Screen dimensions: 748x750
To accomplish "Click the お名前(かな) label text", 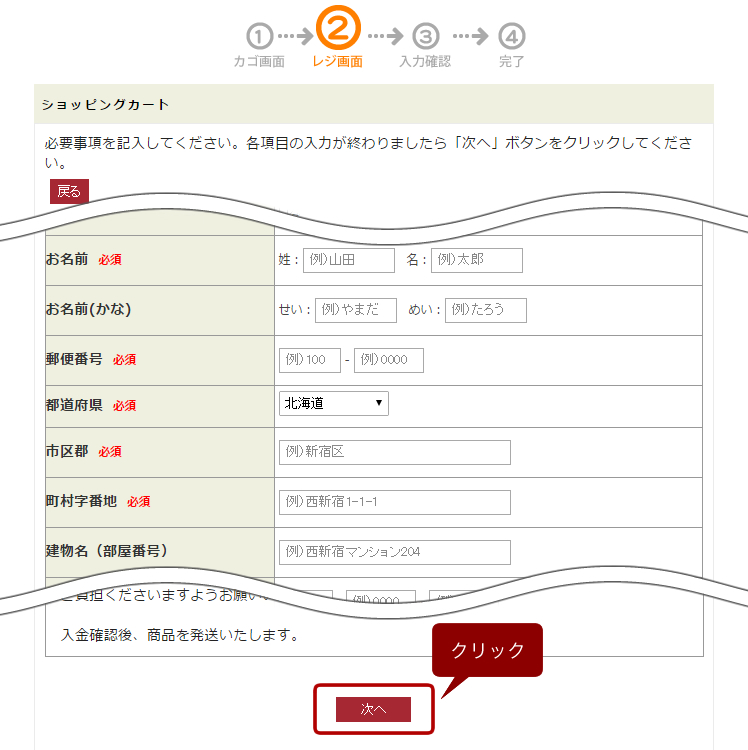I will click(x=88, y=309).
